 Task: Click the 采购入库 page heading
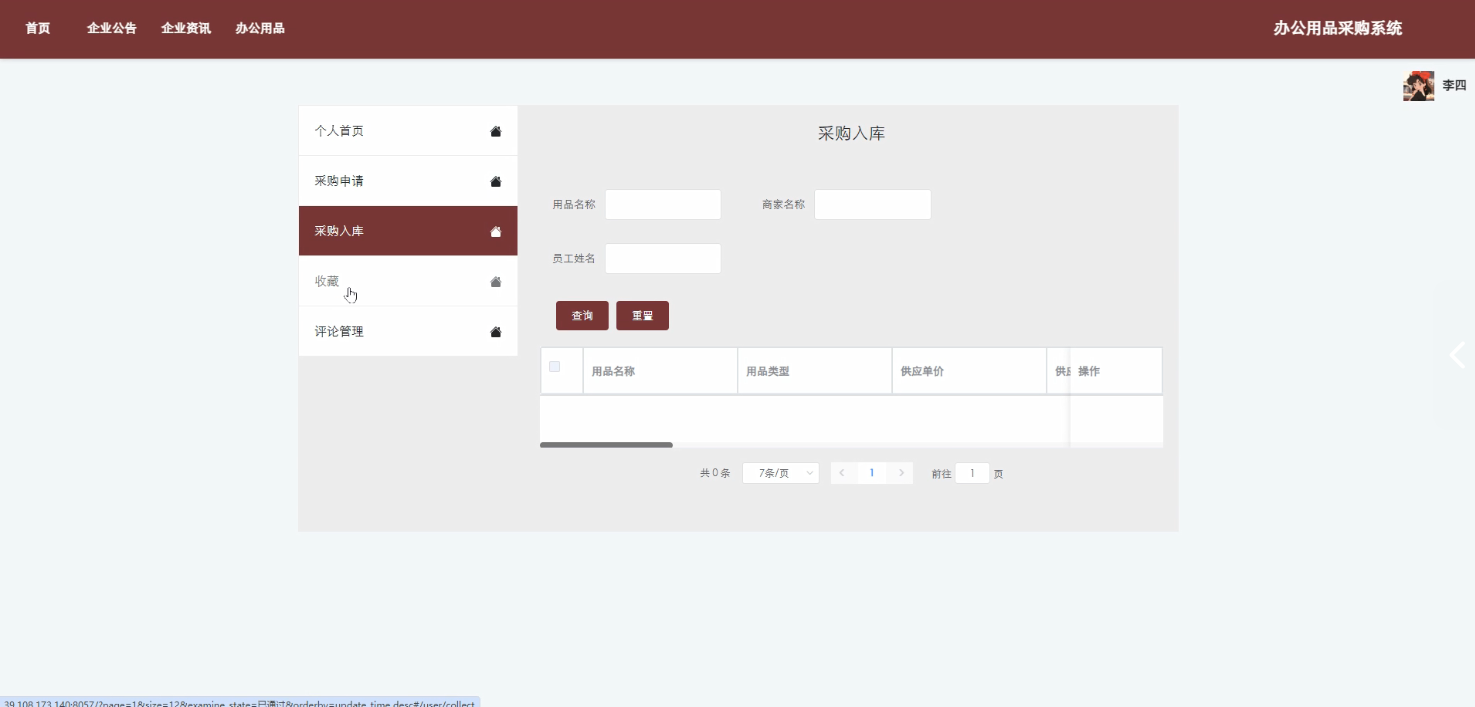[x=851, y=133]
